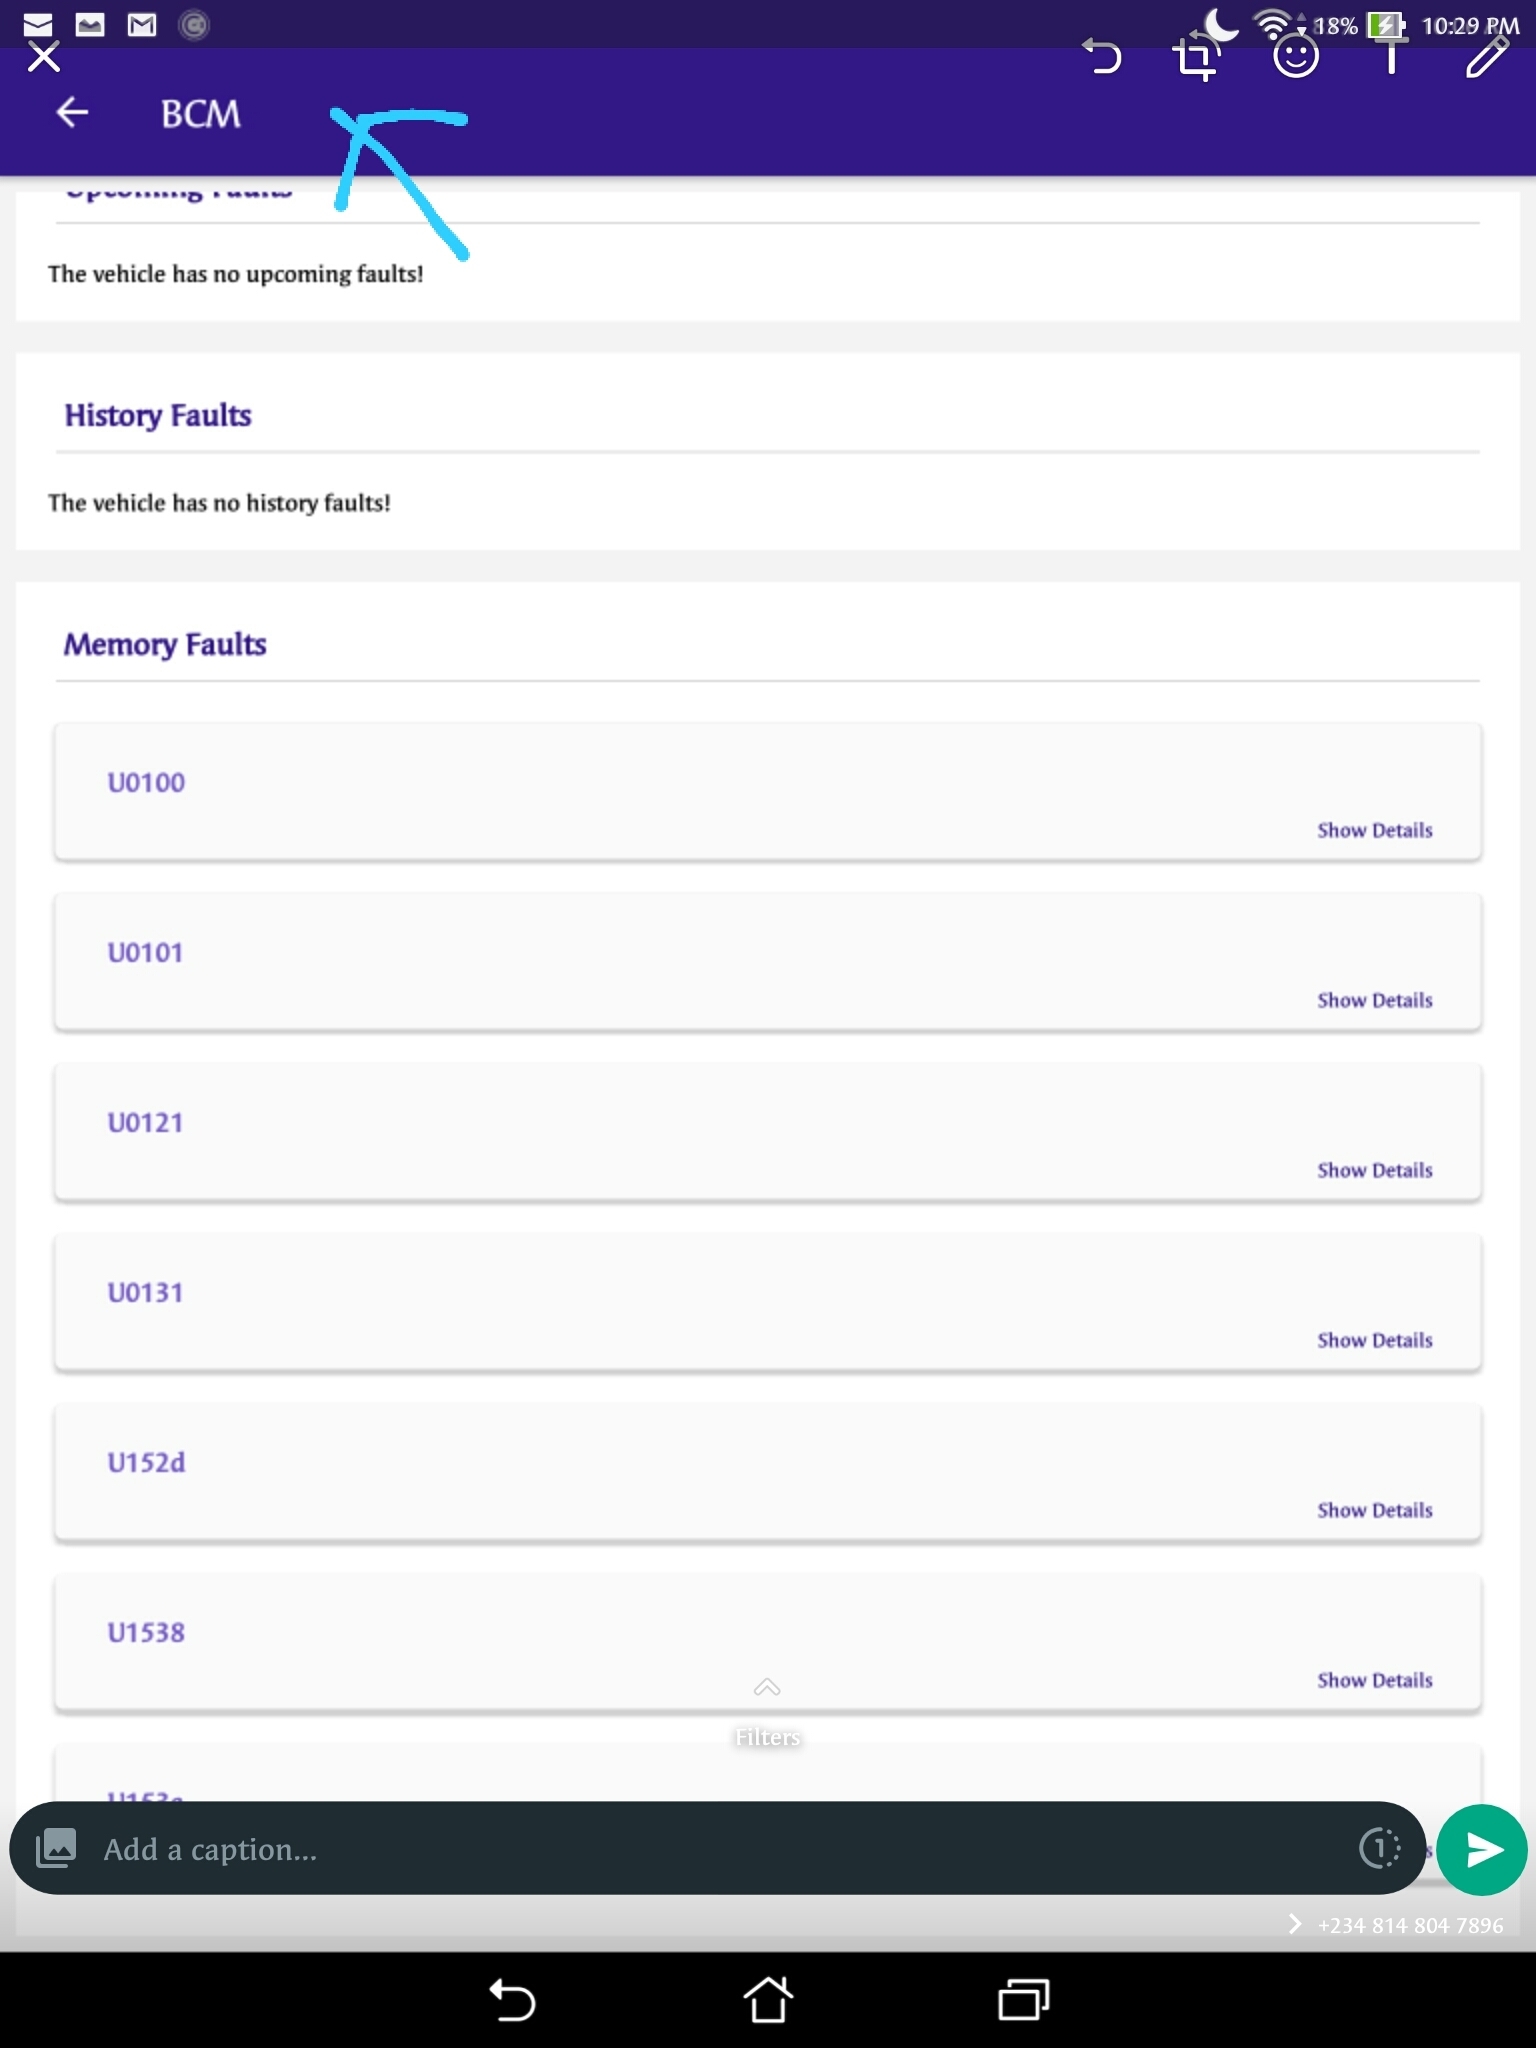Tap the add-from-gallery icon beside caption
The height and width of the screenshot is (2048, 1536).
tap(56, 1848)
